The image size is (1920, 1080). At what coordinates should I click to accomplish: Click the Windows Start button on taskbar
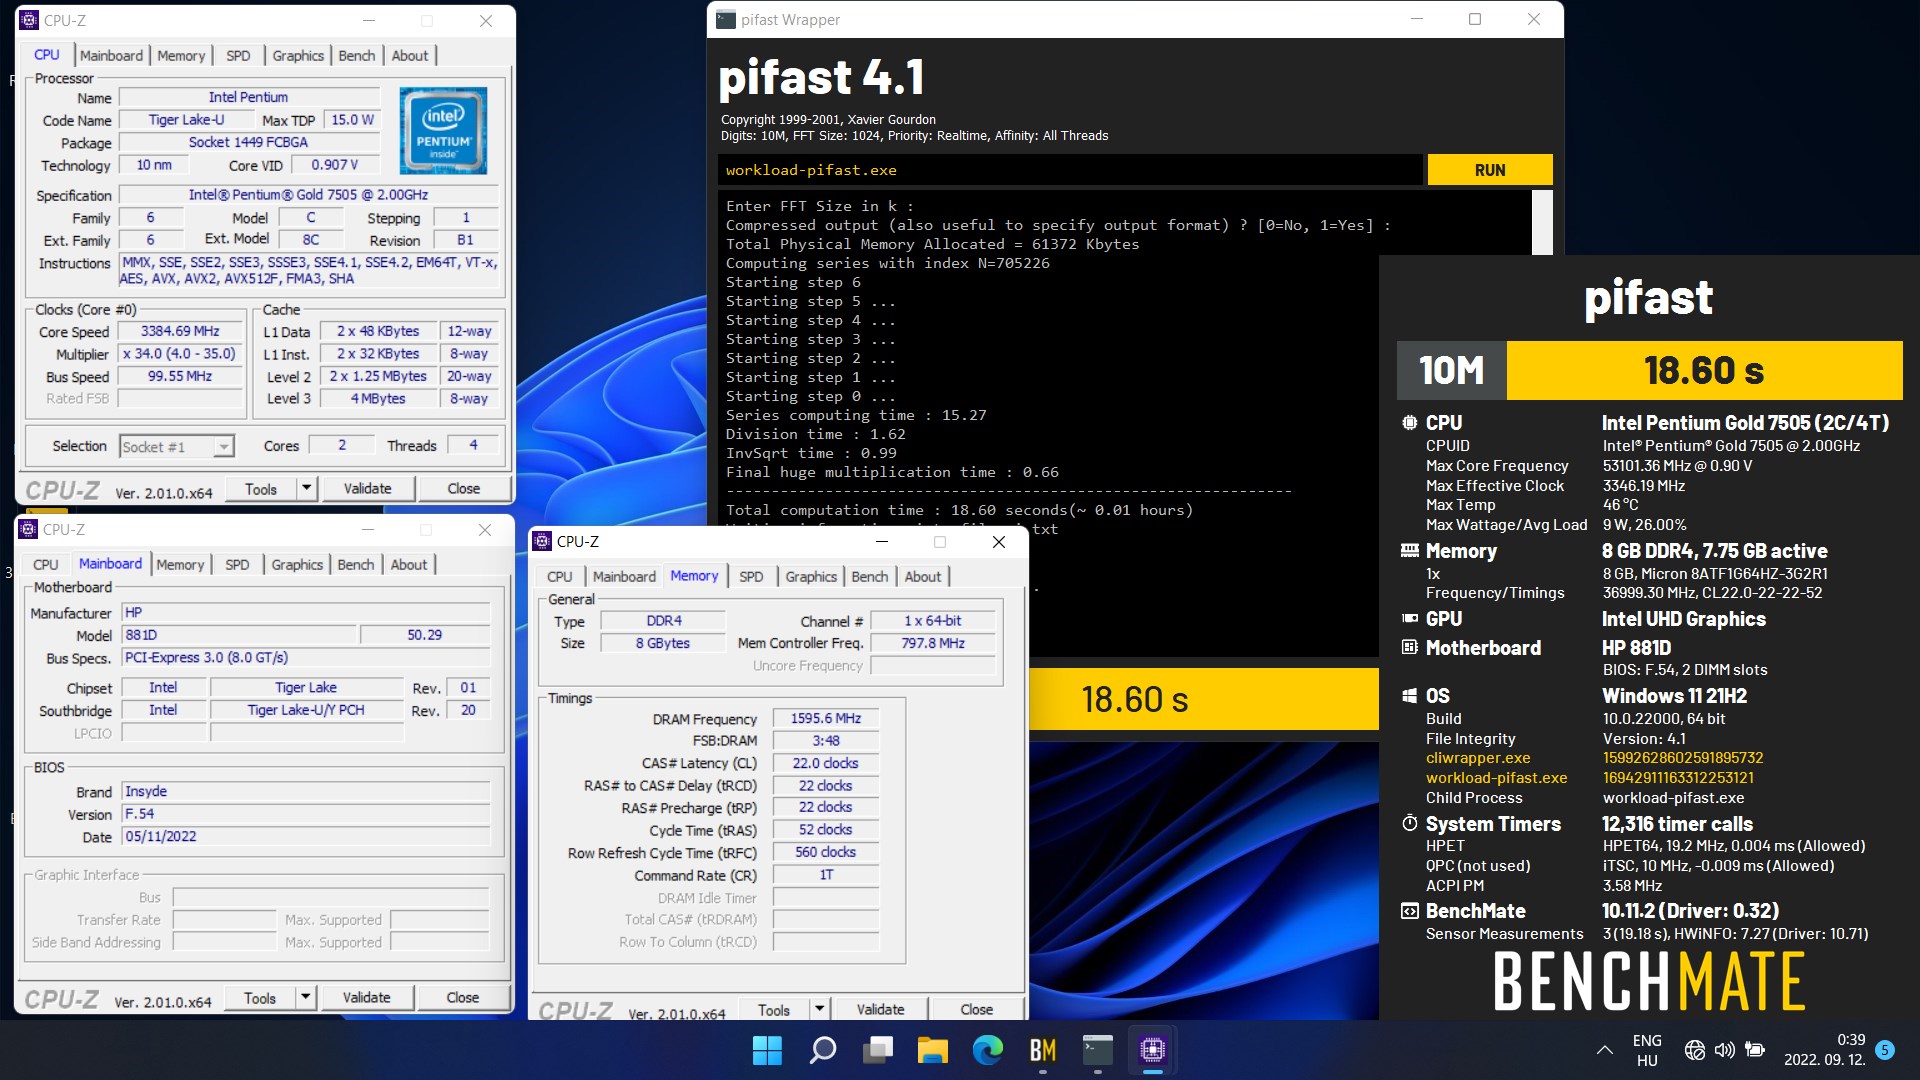[x=767, y=1050]
